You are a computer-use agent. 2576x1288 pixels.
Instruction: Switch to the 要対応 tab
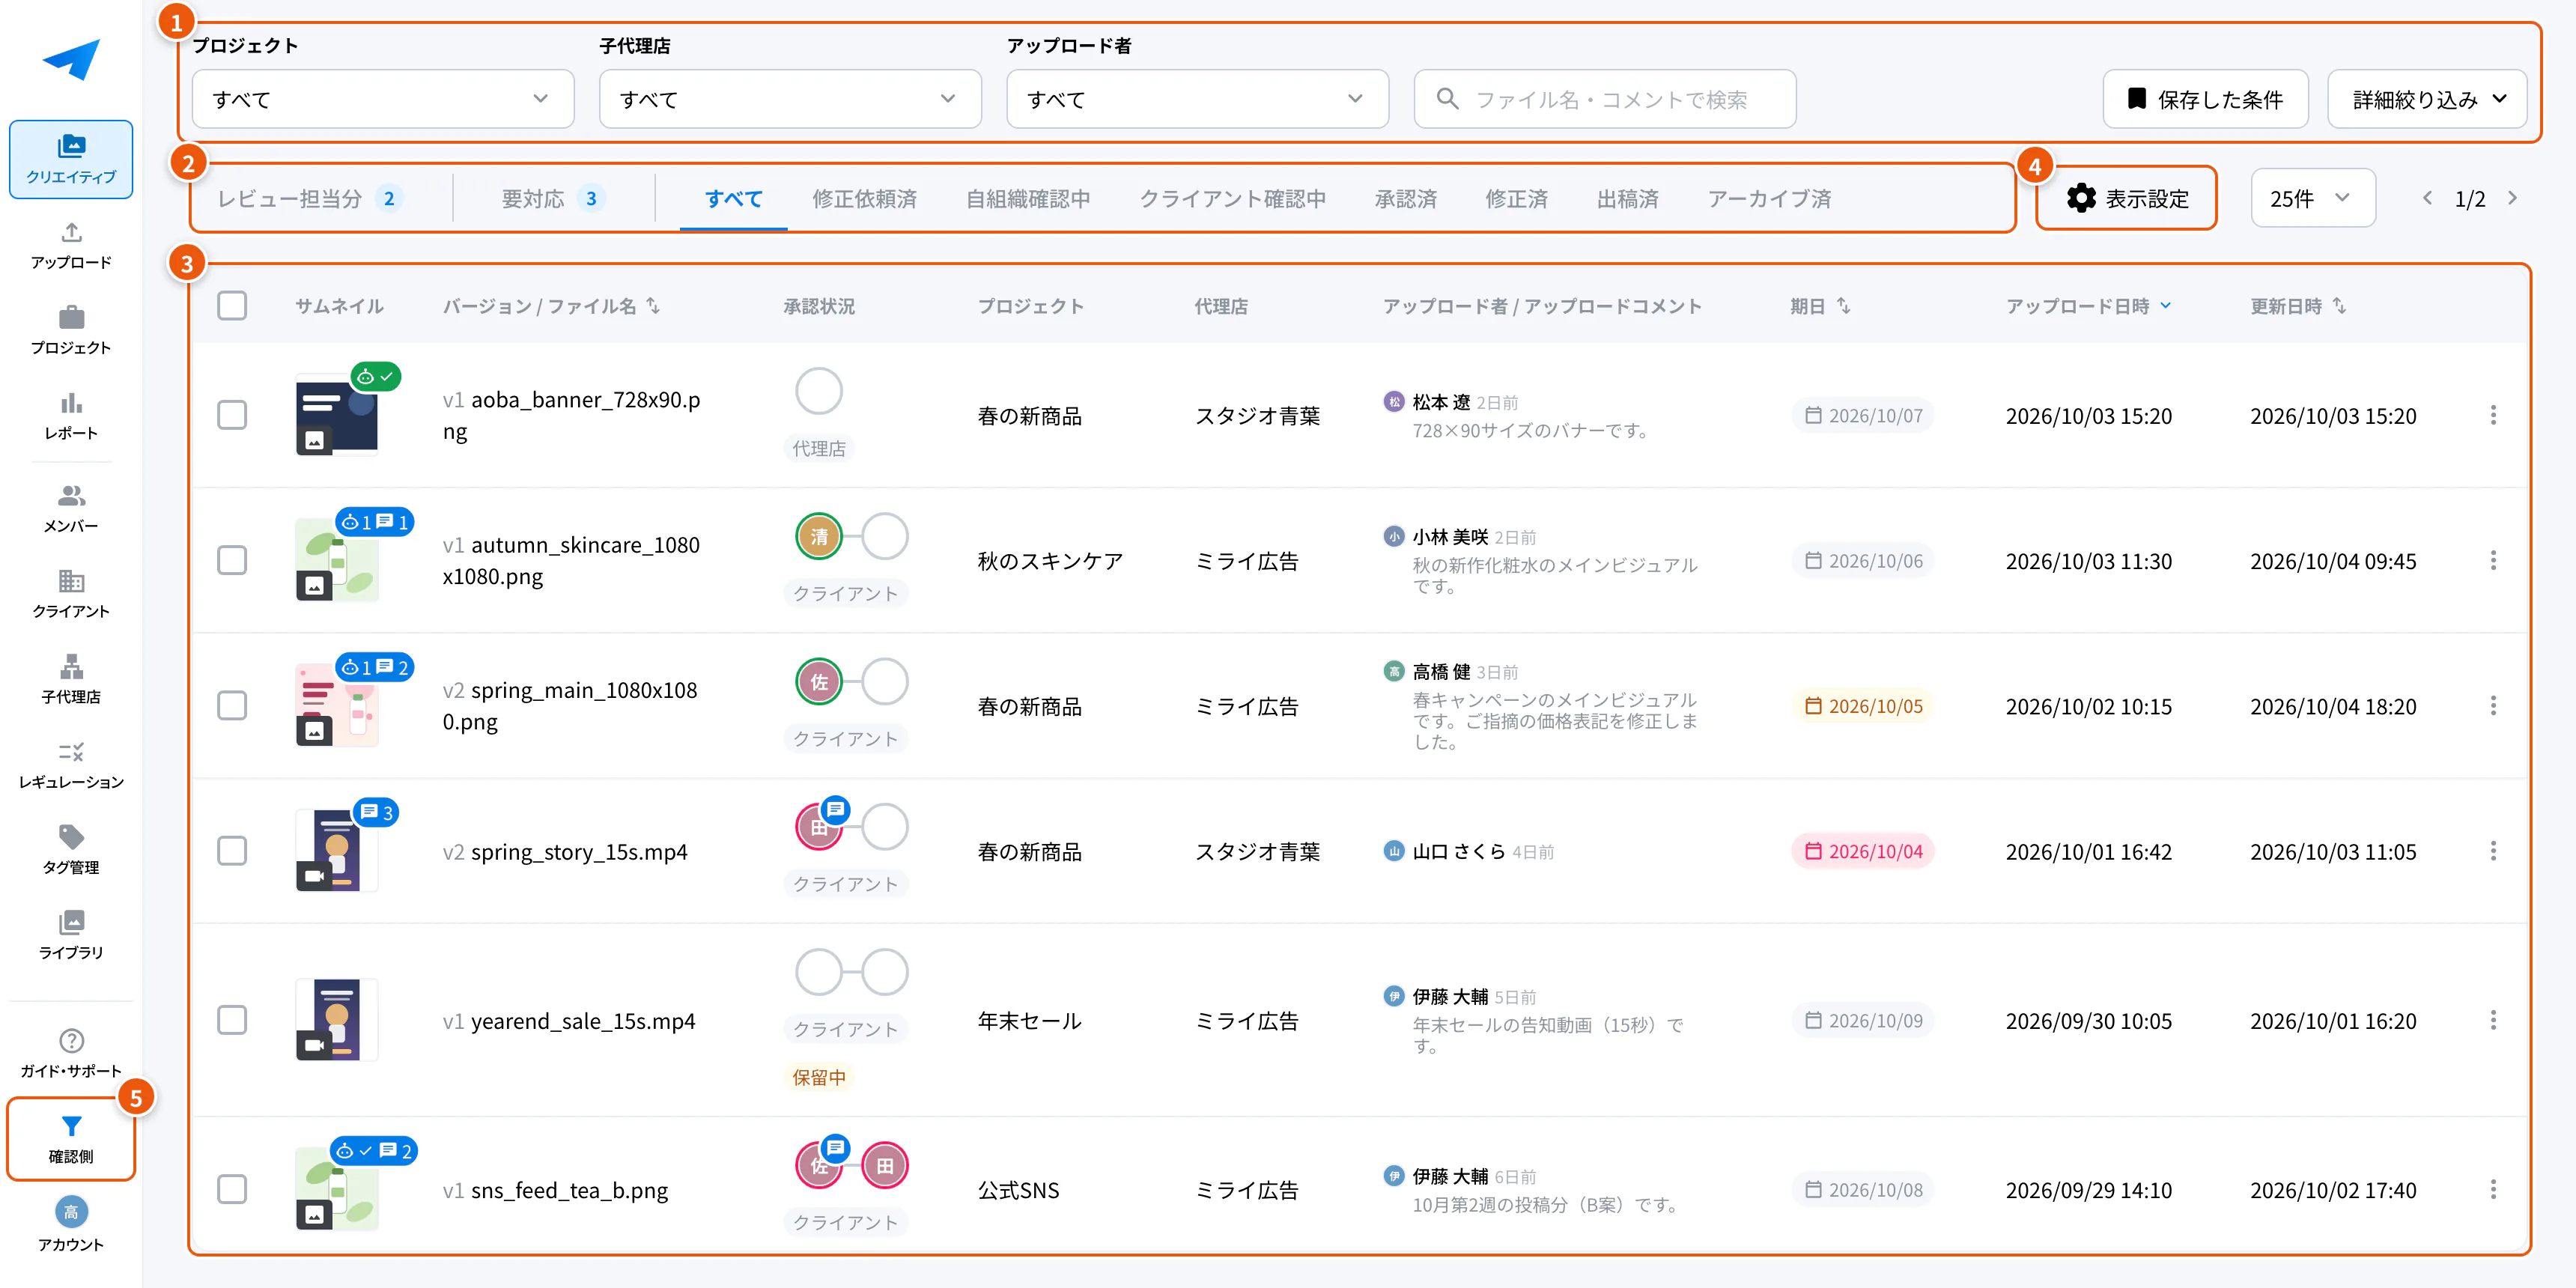pyautogui.click(x=553, y=199)
